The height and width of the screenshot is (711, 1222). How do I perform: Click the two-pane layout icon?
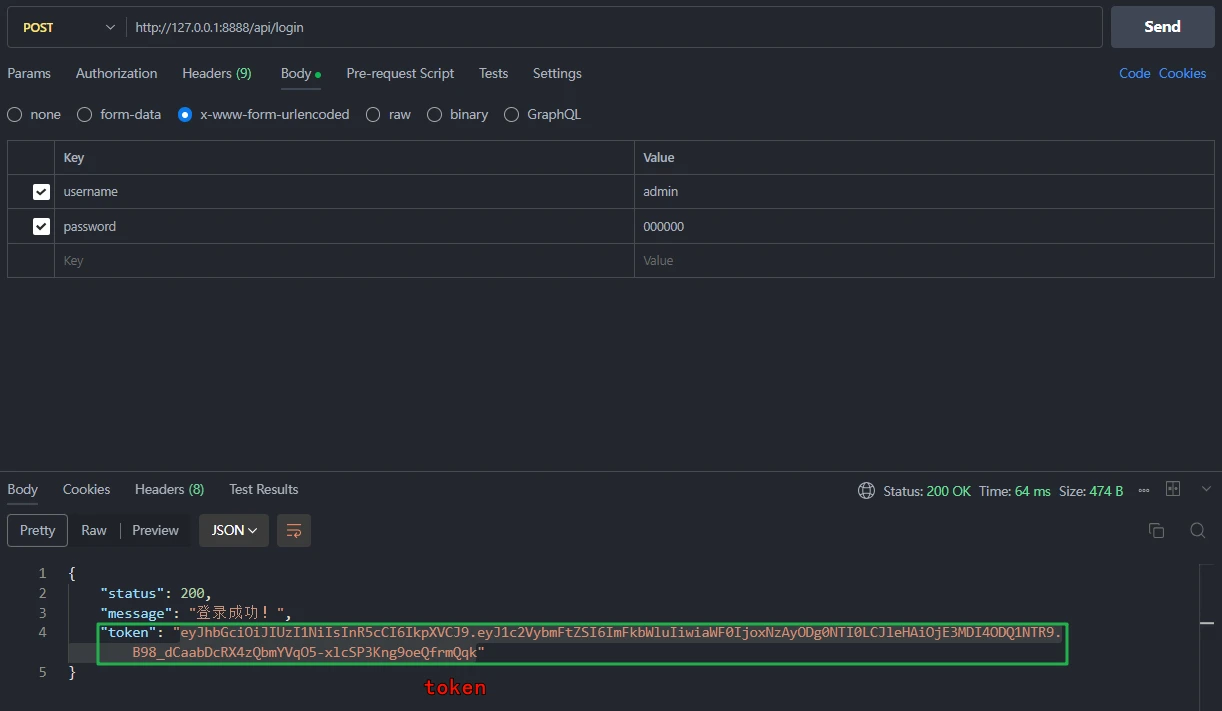point(1173,489)
